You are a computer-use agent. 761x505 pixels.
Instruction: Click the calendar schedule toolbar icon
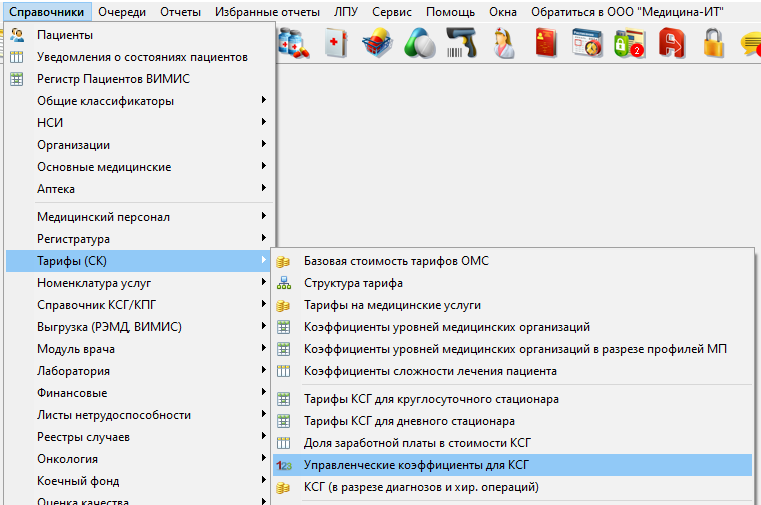click(587, 44)
